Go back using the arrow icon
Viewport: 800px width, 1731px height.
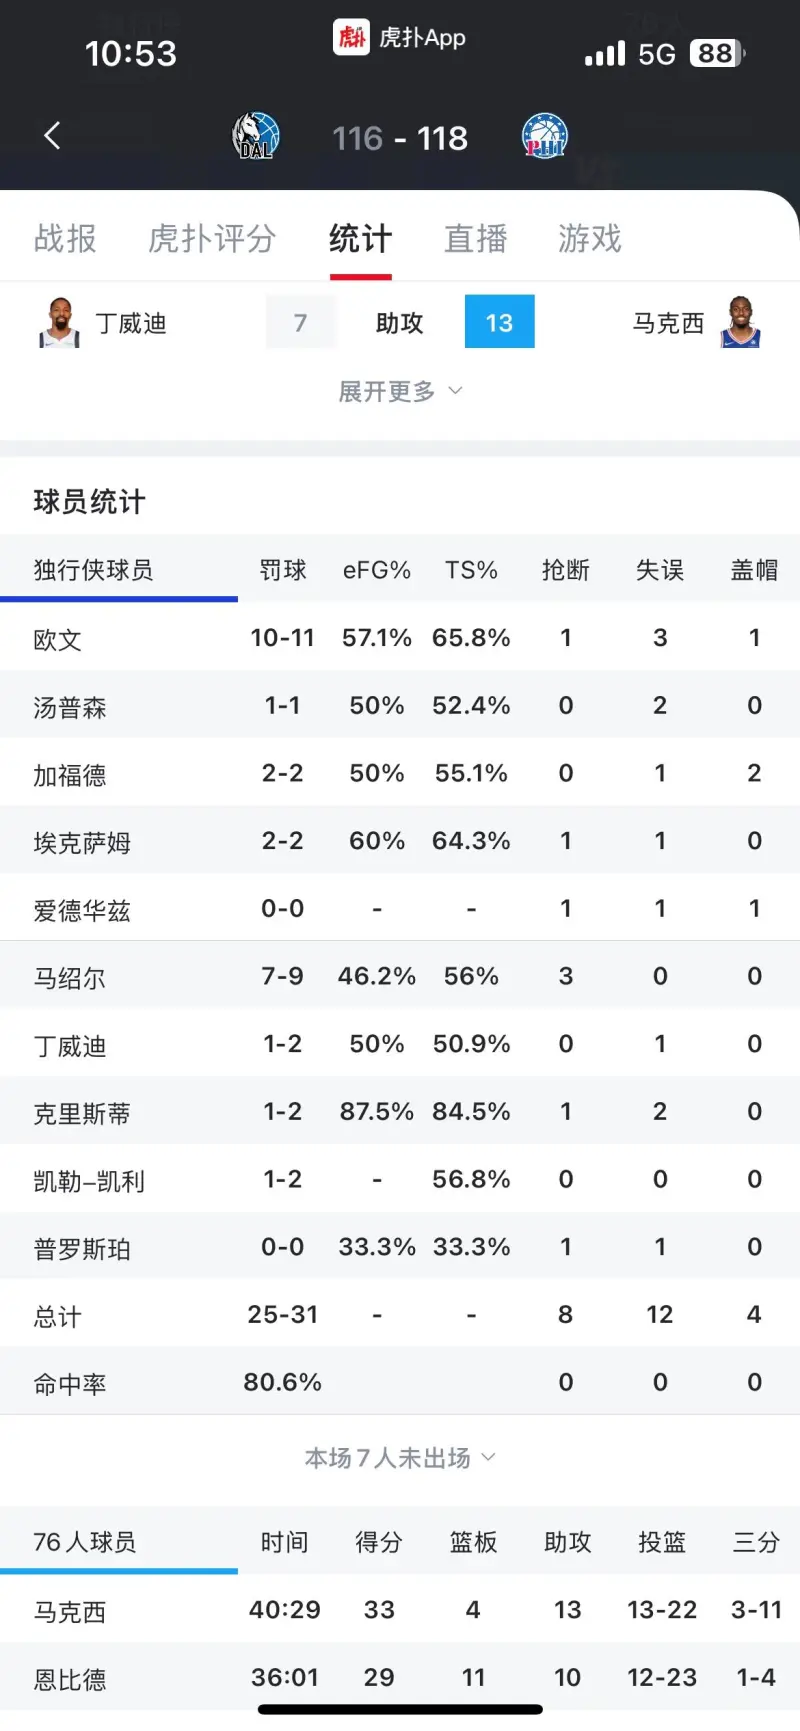[x=51, y=135]
